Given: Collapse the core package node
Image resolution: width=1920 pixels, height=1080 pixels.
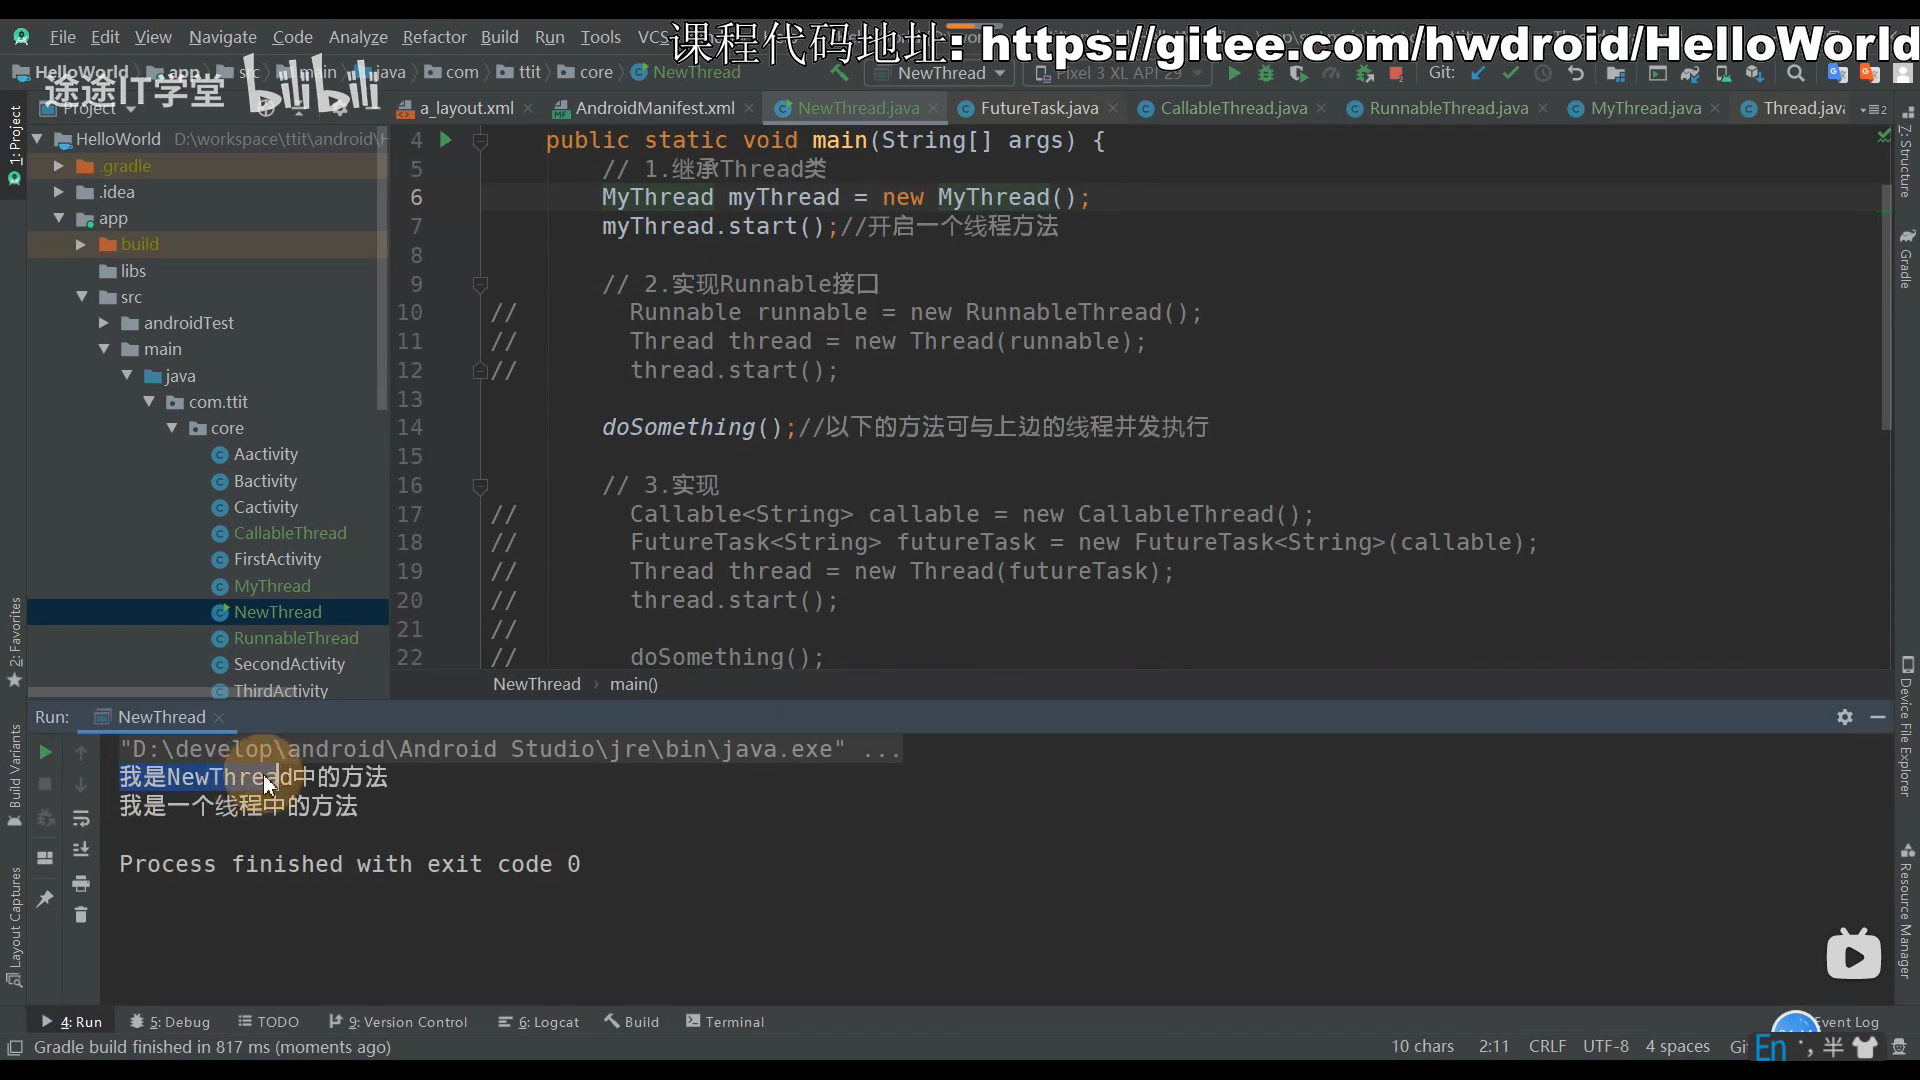Looking at the screenshot, I should (x=172, y=428).
